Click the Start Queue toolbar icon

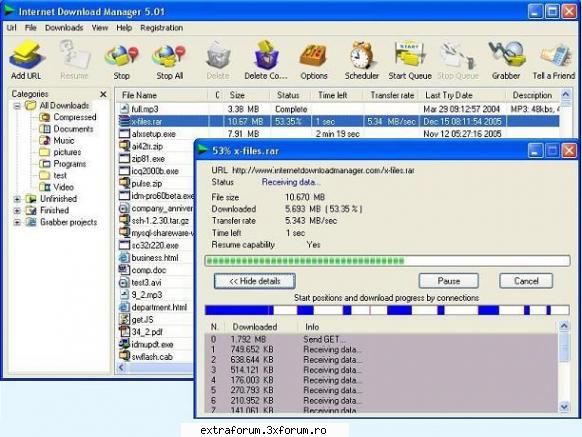pyautogui.click(x=410, y=55)
